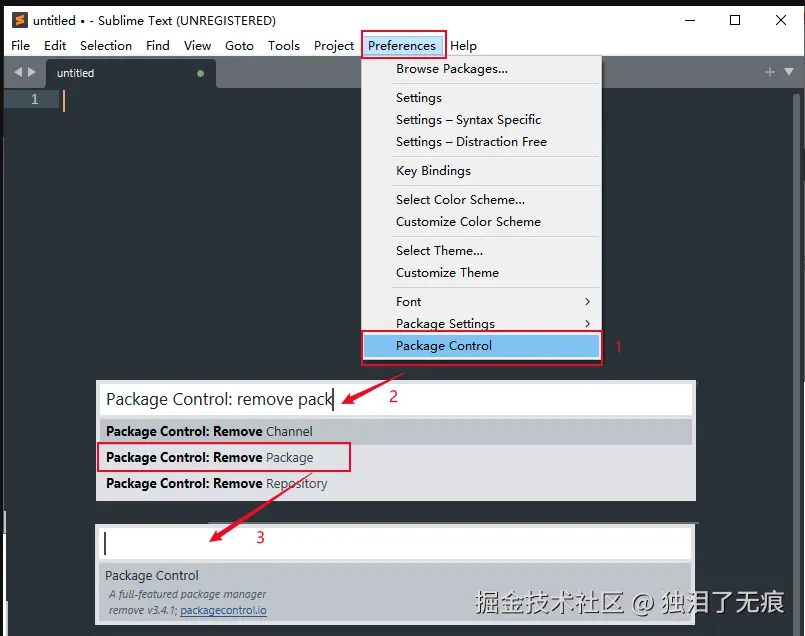Expand the Package Settings submenu
The height and width of the screenshot is (636, 805).
pyautogui.click(x=481, y=323)
